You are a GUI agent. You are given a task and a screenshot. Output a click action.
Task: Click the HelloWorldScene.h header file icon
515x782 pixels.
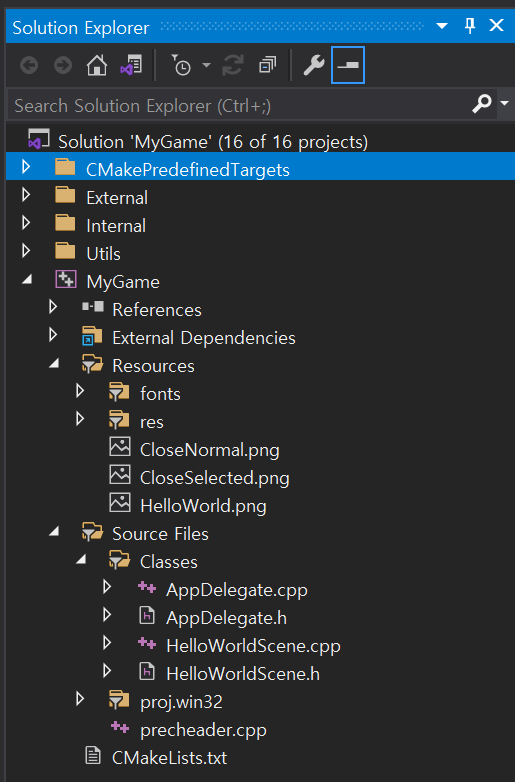(147, 671)
